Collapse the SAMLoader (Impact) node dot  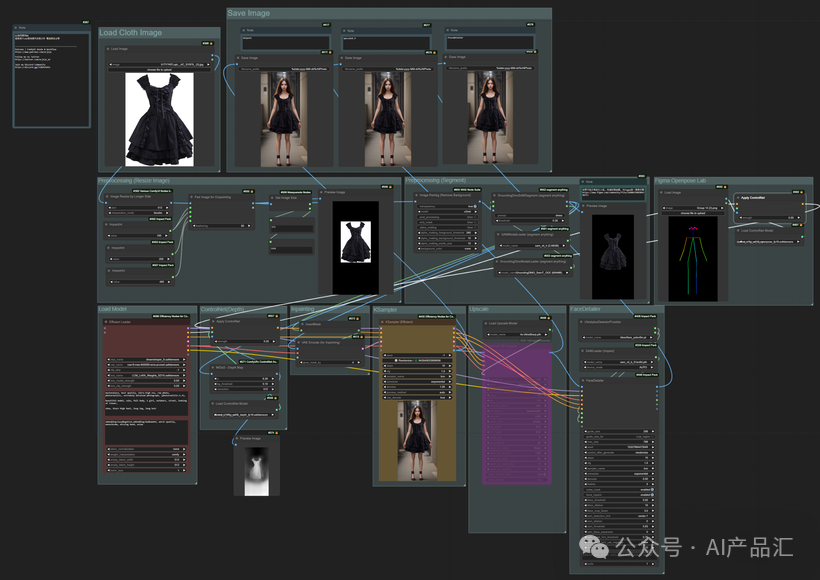583,351
